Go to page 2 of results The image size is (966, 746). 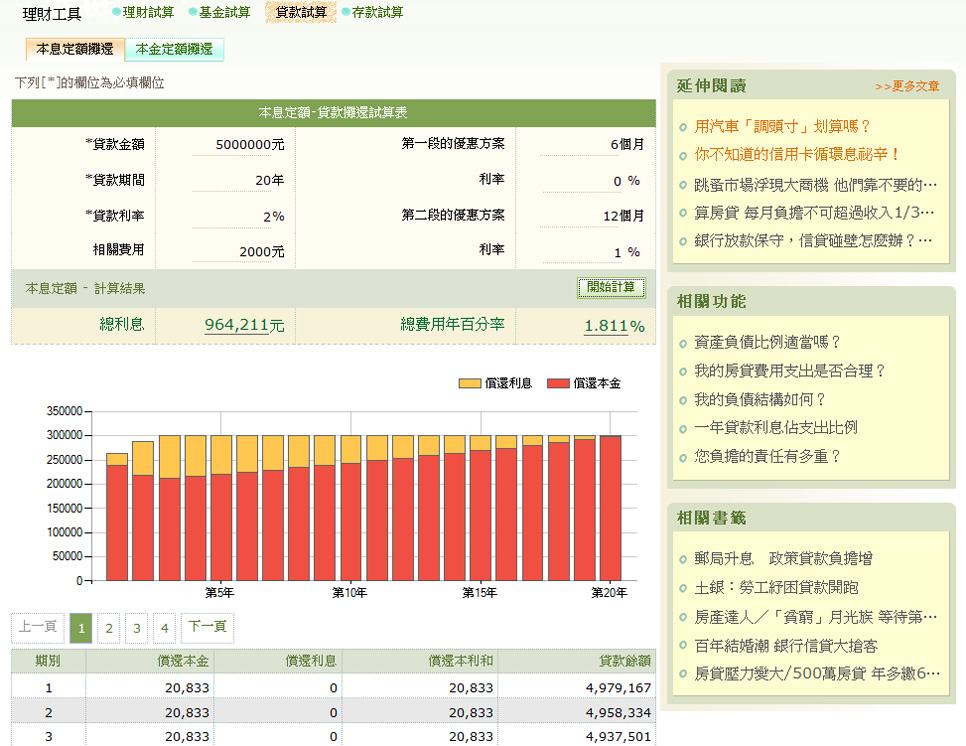109,629
